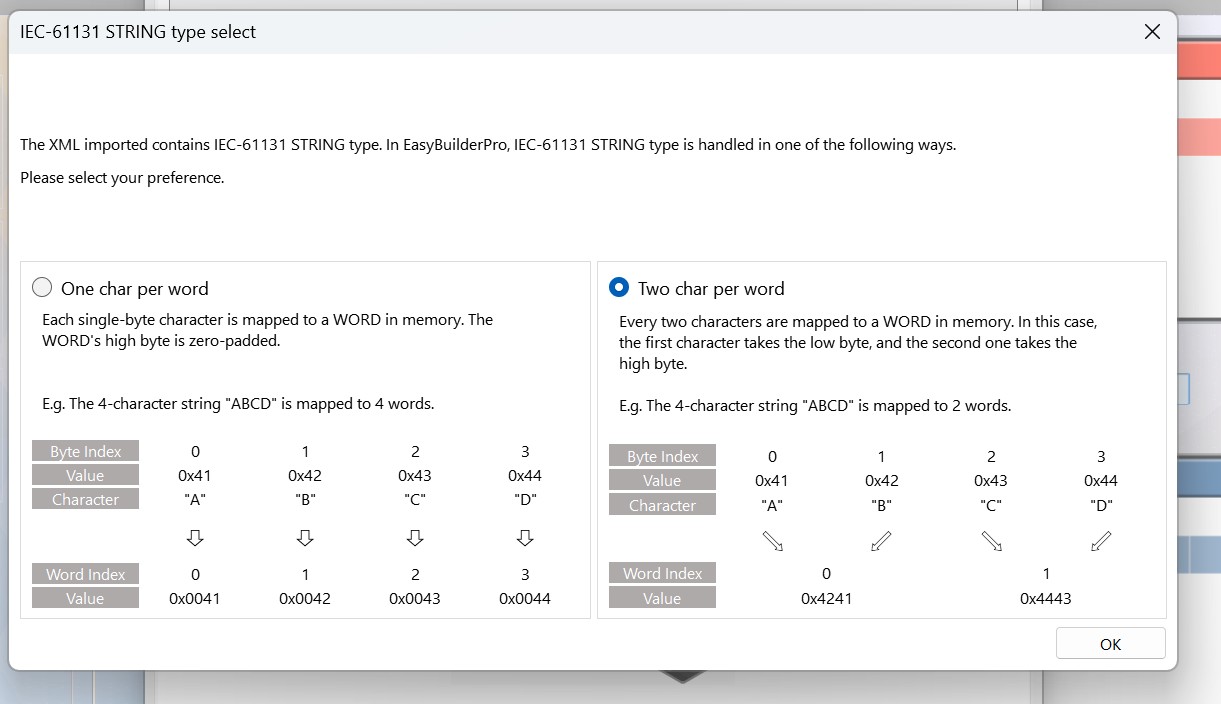Viewport: 1221px width, 704px height.
Task: Click the word value 0x0041
Action: [195, 599]
